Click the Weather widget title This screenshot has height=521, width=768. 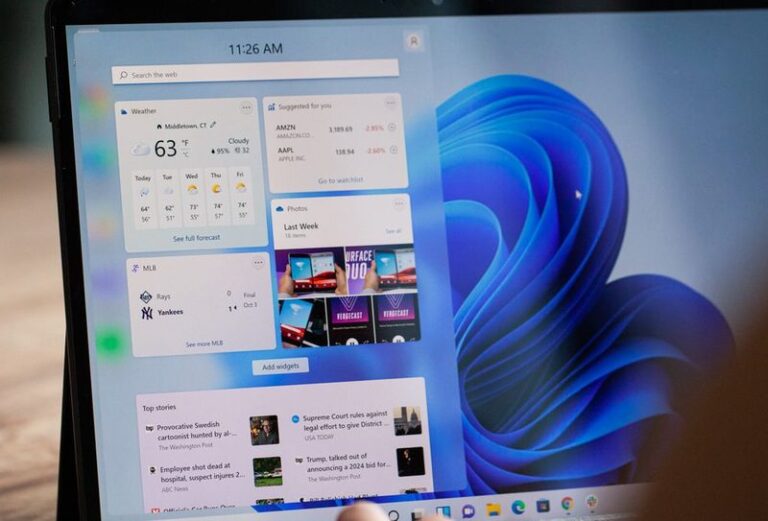pos(144,111)
